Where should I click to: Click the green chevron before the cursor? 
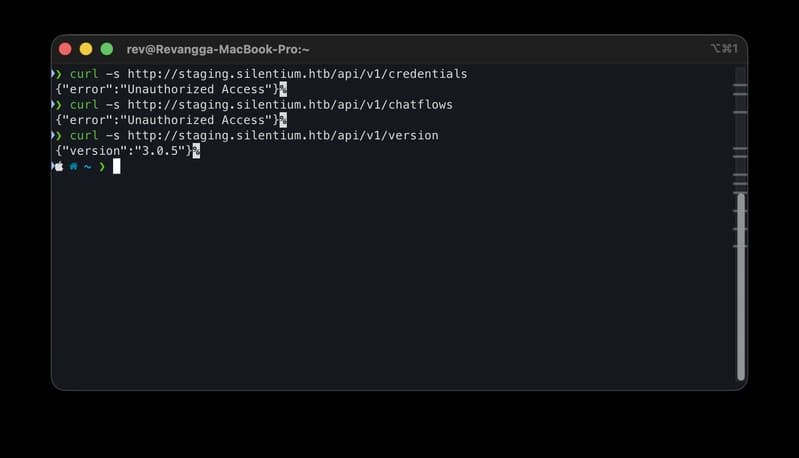pyautogui.click(x=102, y=167)
